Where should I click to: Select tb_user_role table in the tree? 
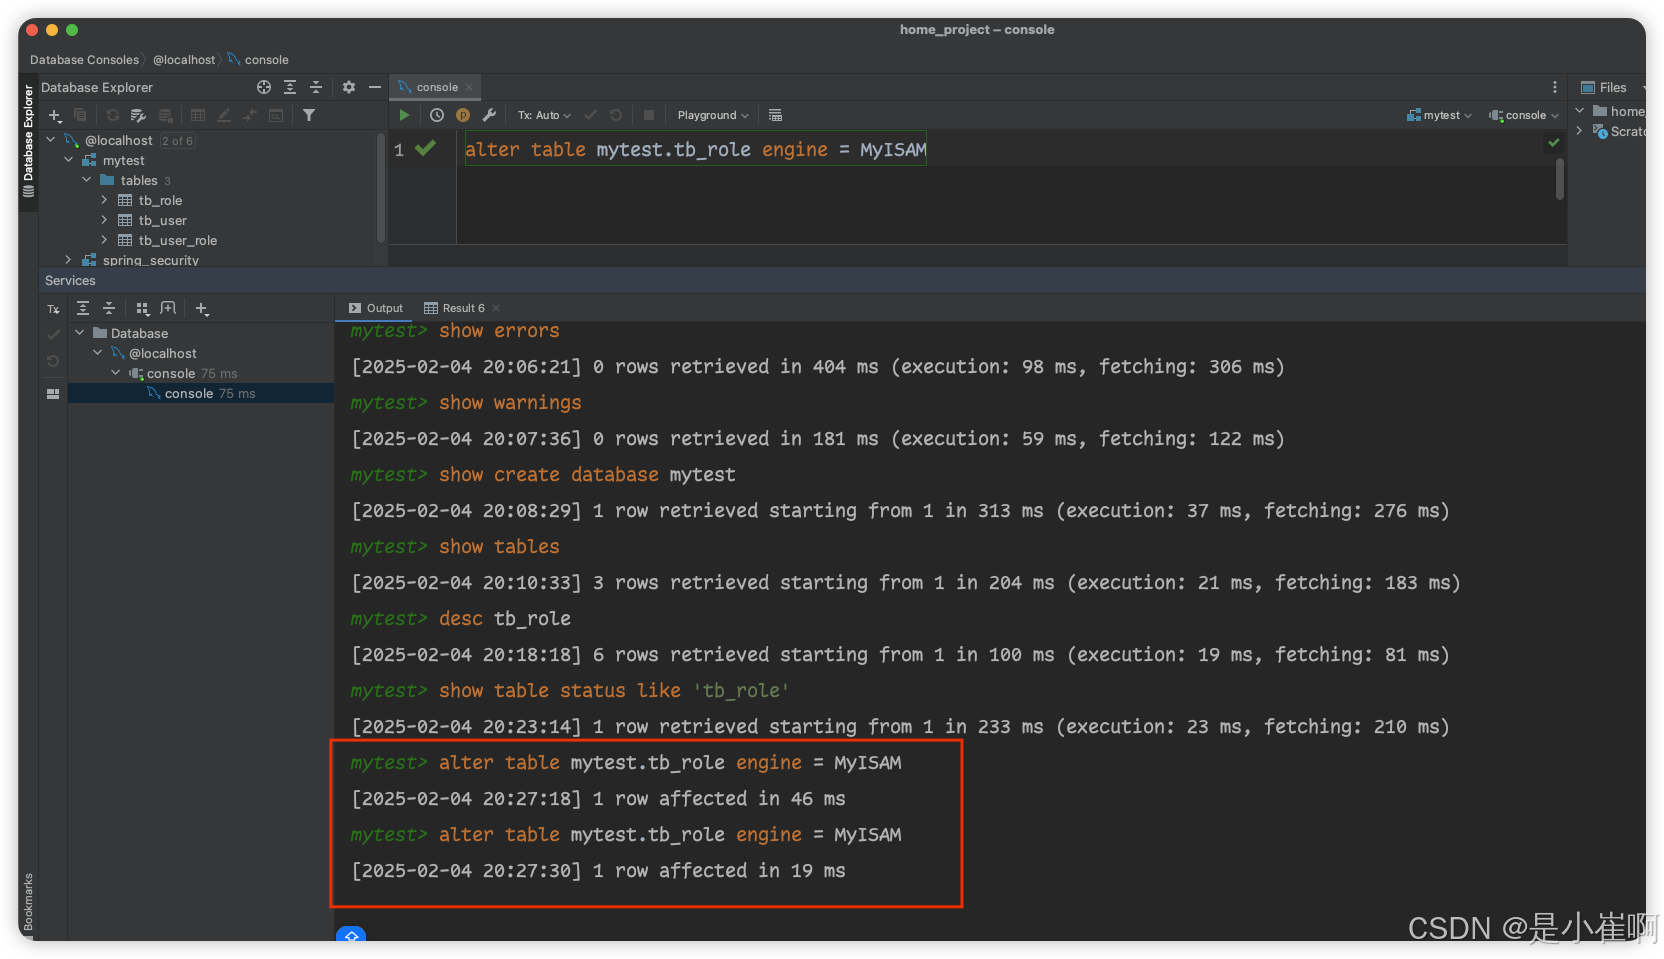[x=178, y=240]
